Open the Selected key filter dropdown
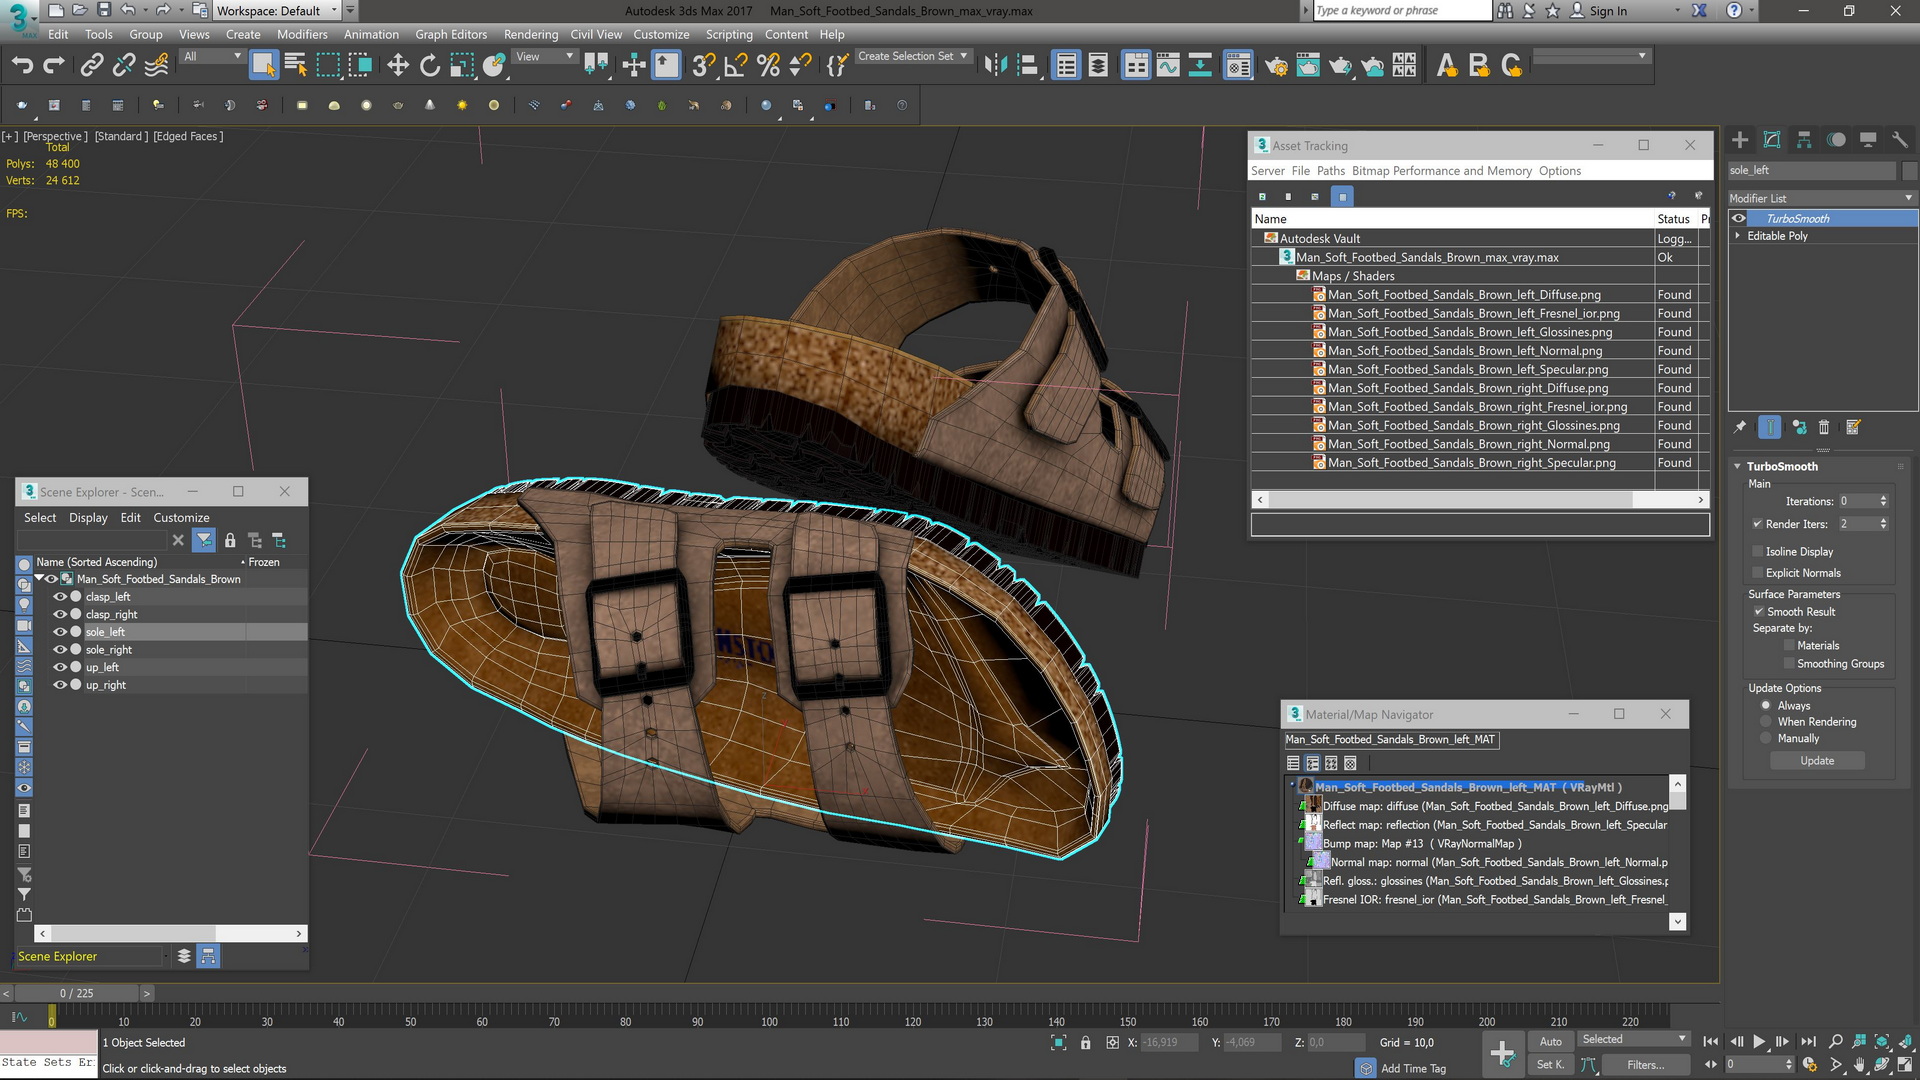The image size is (1920, 1080). pyautogui.click(x=1634, y=1040)
